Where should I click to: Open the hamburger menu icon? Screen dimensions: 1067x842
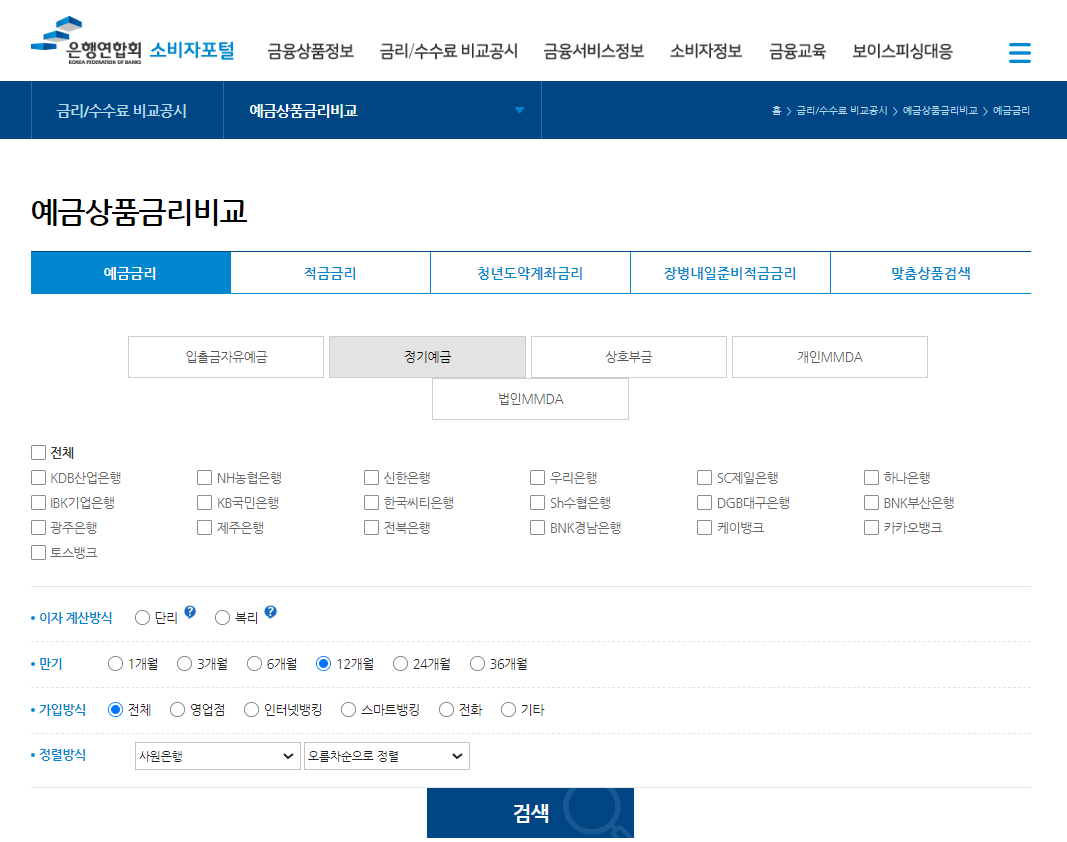pyautogui.click(x=1019, y=52)
